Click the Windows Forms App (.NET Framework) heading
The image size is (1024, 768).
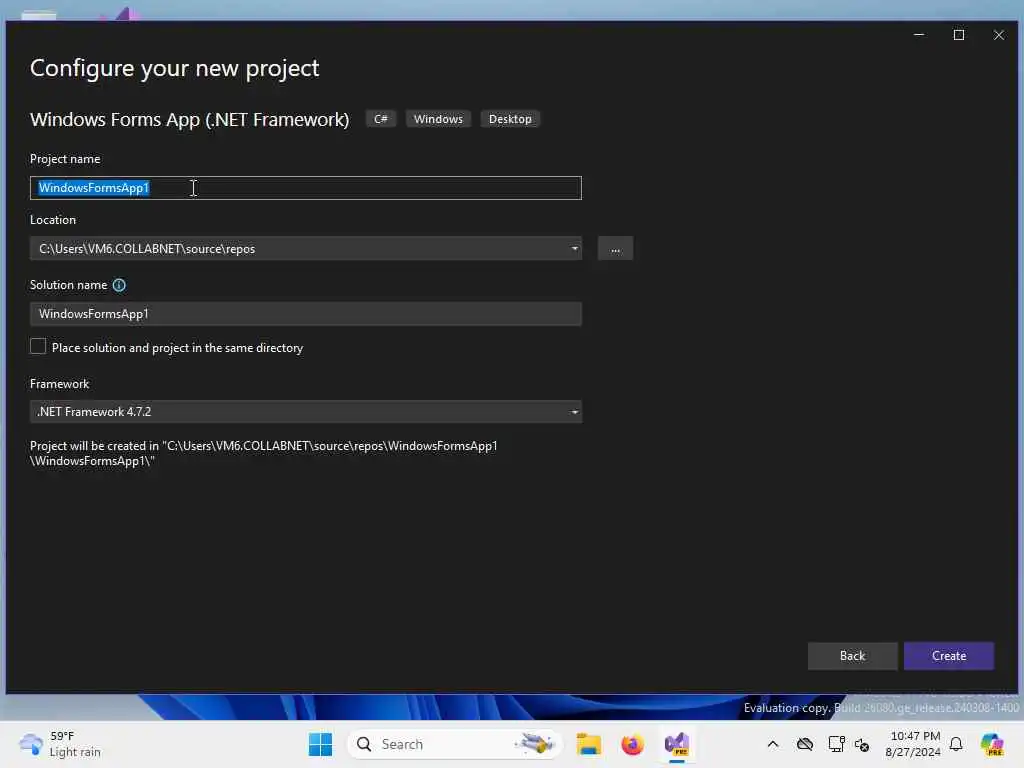point(189,120)
